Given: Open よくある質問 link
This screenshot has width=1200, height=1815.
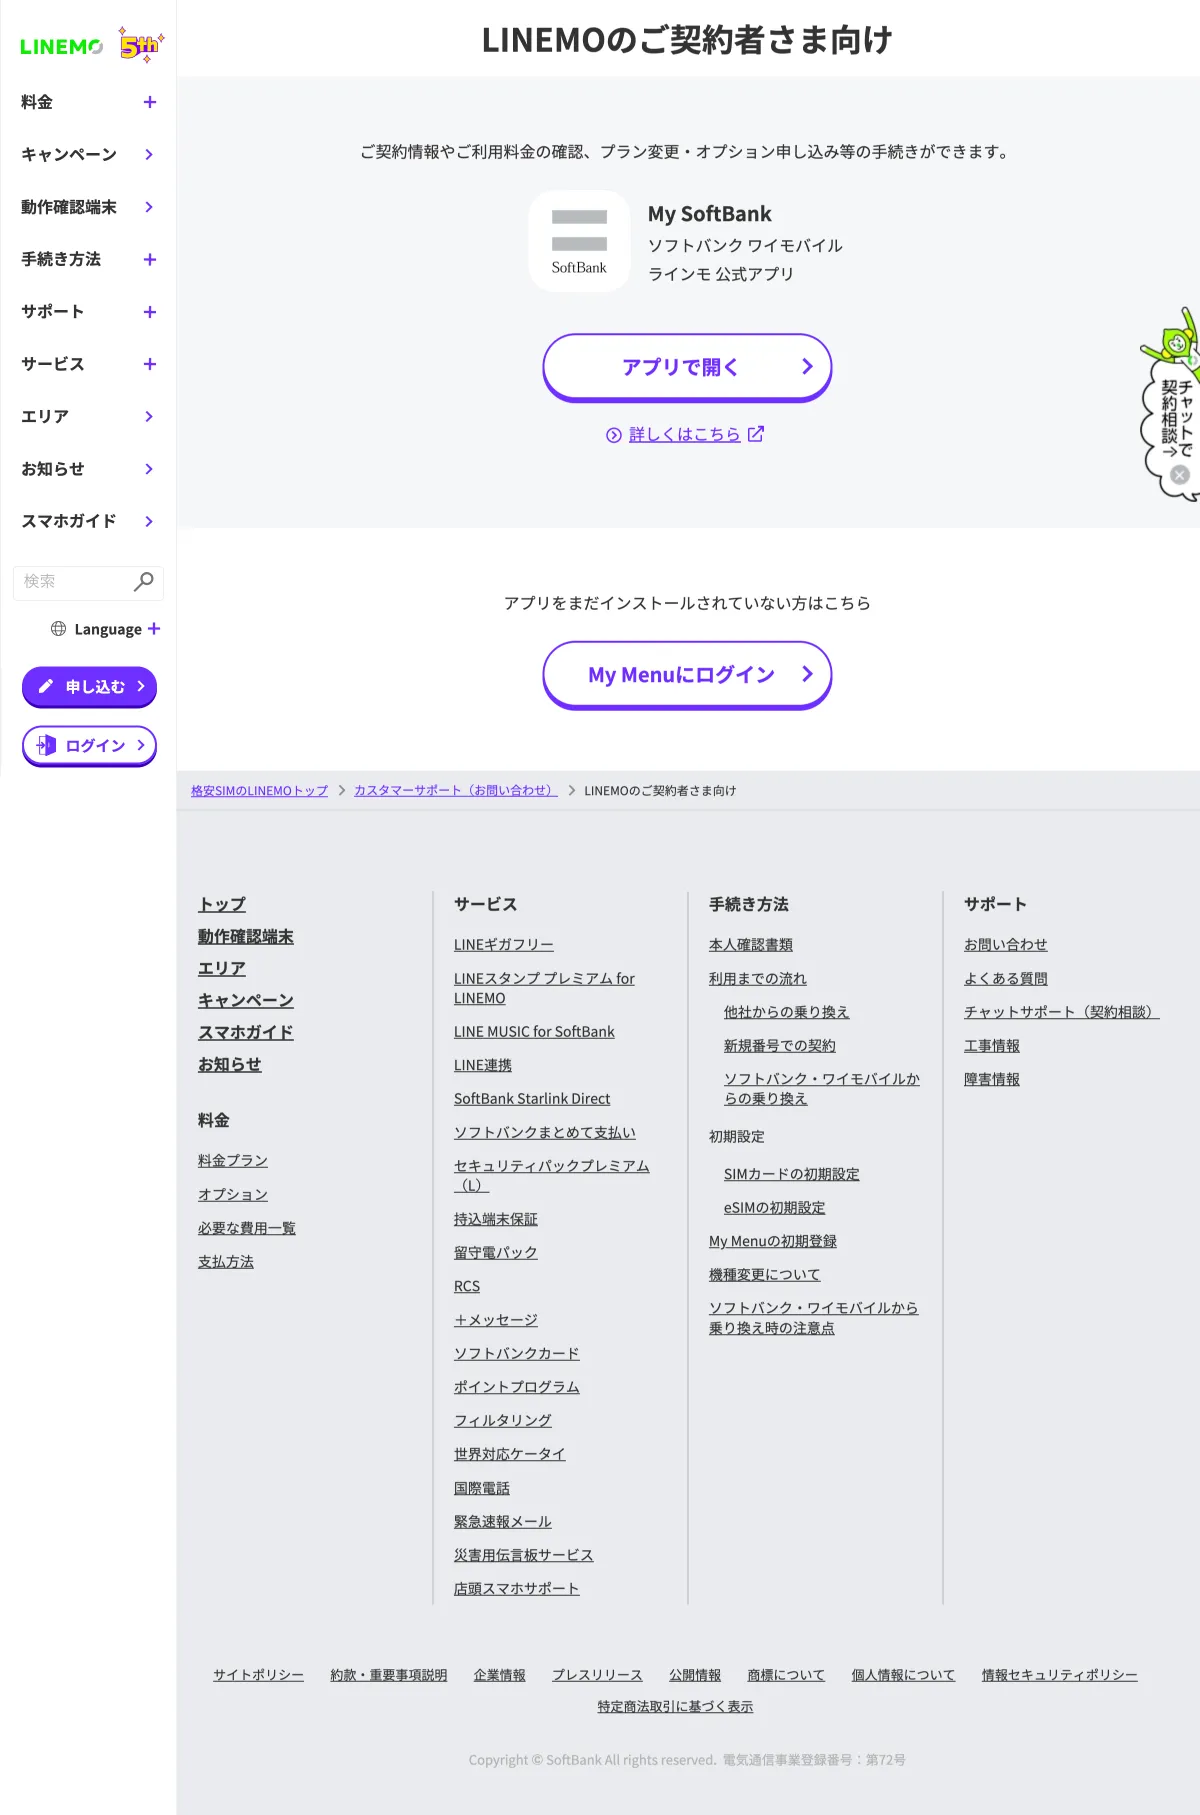Looking at the screenshot, I should coord(1006,979).
